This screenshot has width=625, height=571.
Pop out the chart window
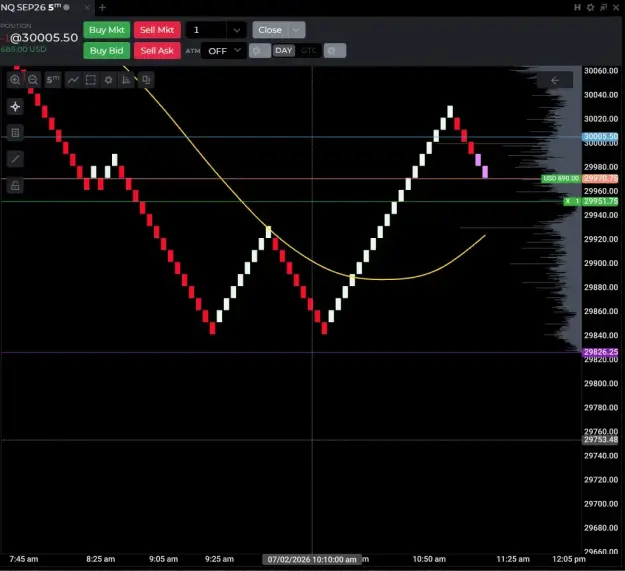pos(603,7)
